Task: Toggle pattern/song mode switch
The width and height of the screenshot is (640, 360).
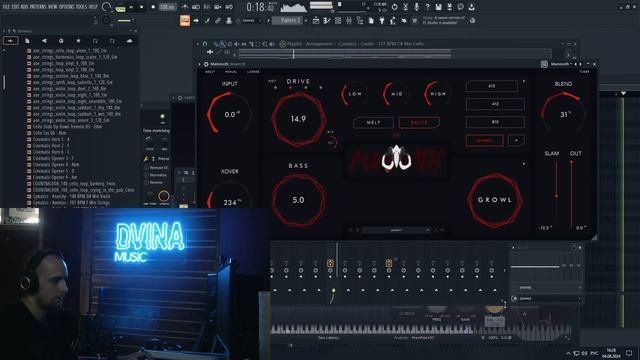Action: 120,8
